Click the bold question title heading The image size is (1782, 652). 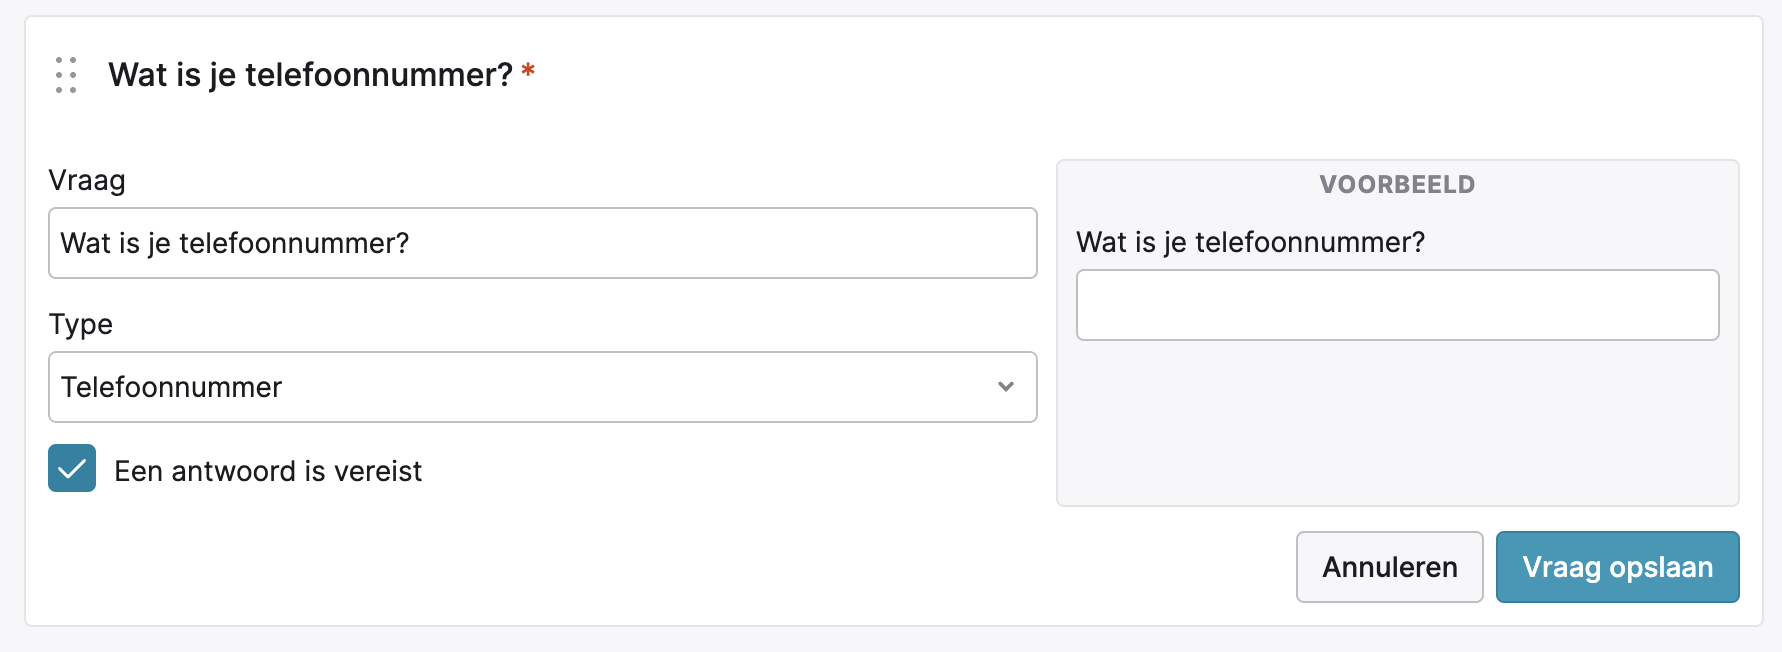click(310, 75)
